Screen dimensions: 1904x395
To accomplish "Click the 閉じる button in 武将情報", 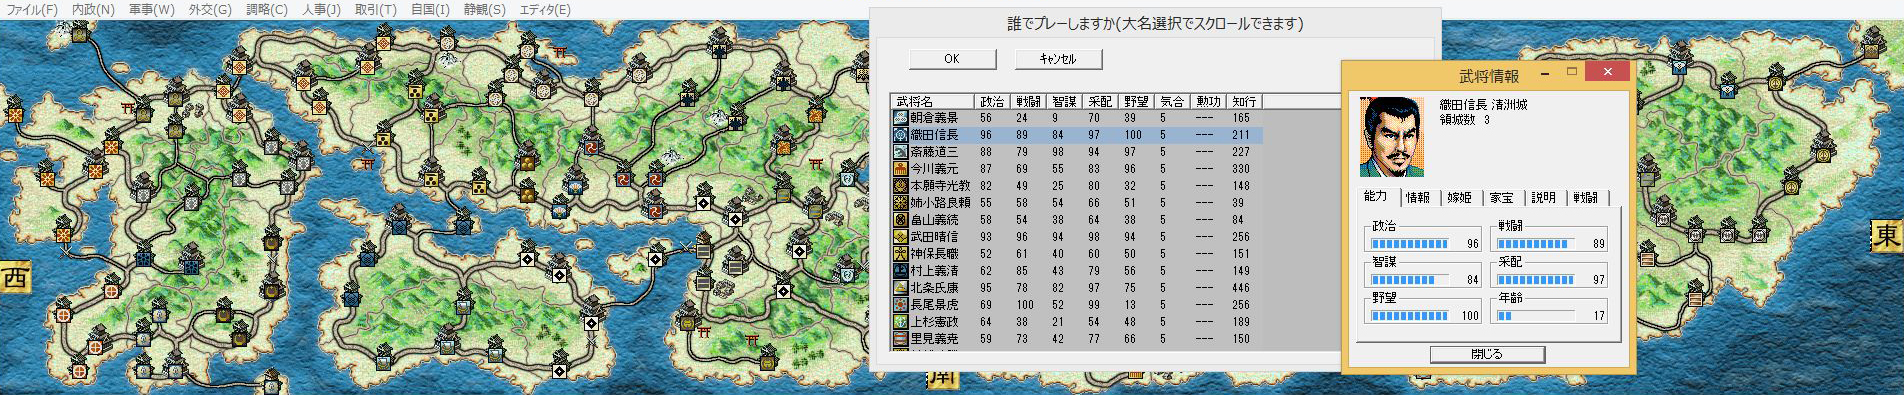I will click(x=1487, y=354).
